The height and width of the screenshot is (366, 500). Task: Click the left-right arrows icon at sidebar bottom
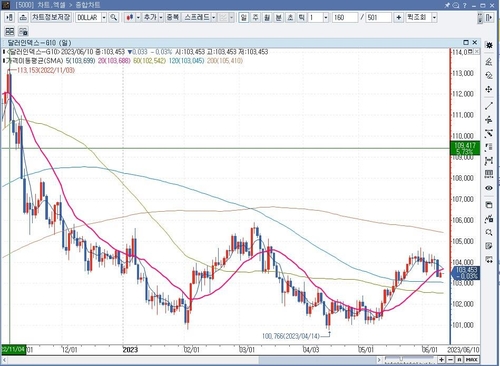coord(489,260)
